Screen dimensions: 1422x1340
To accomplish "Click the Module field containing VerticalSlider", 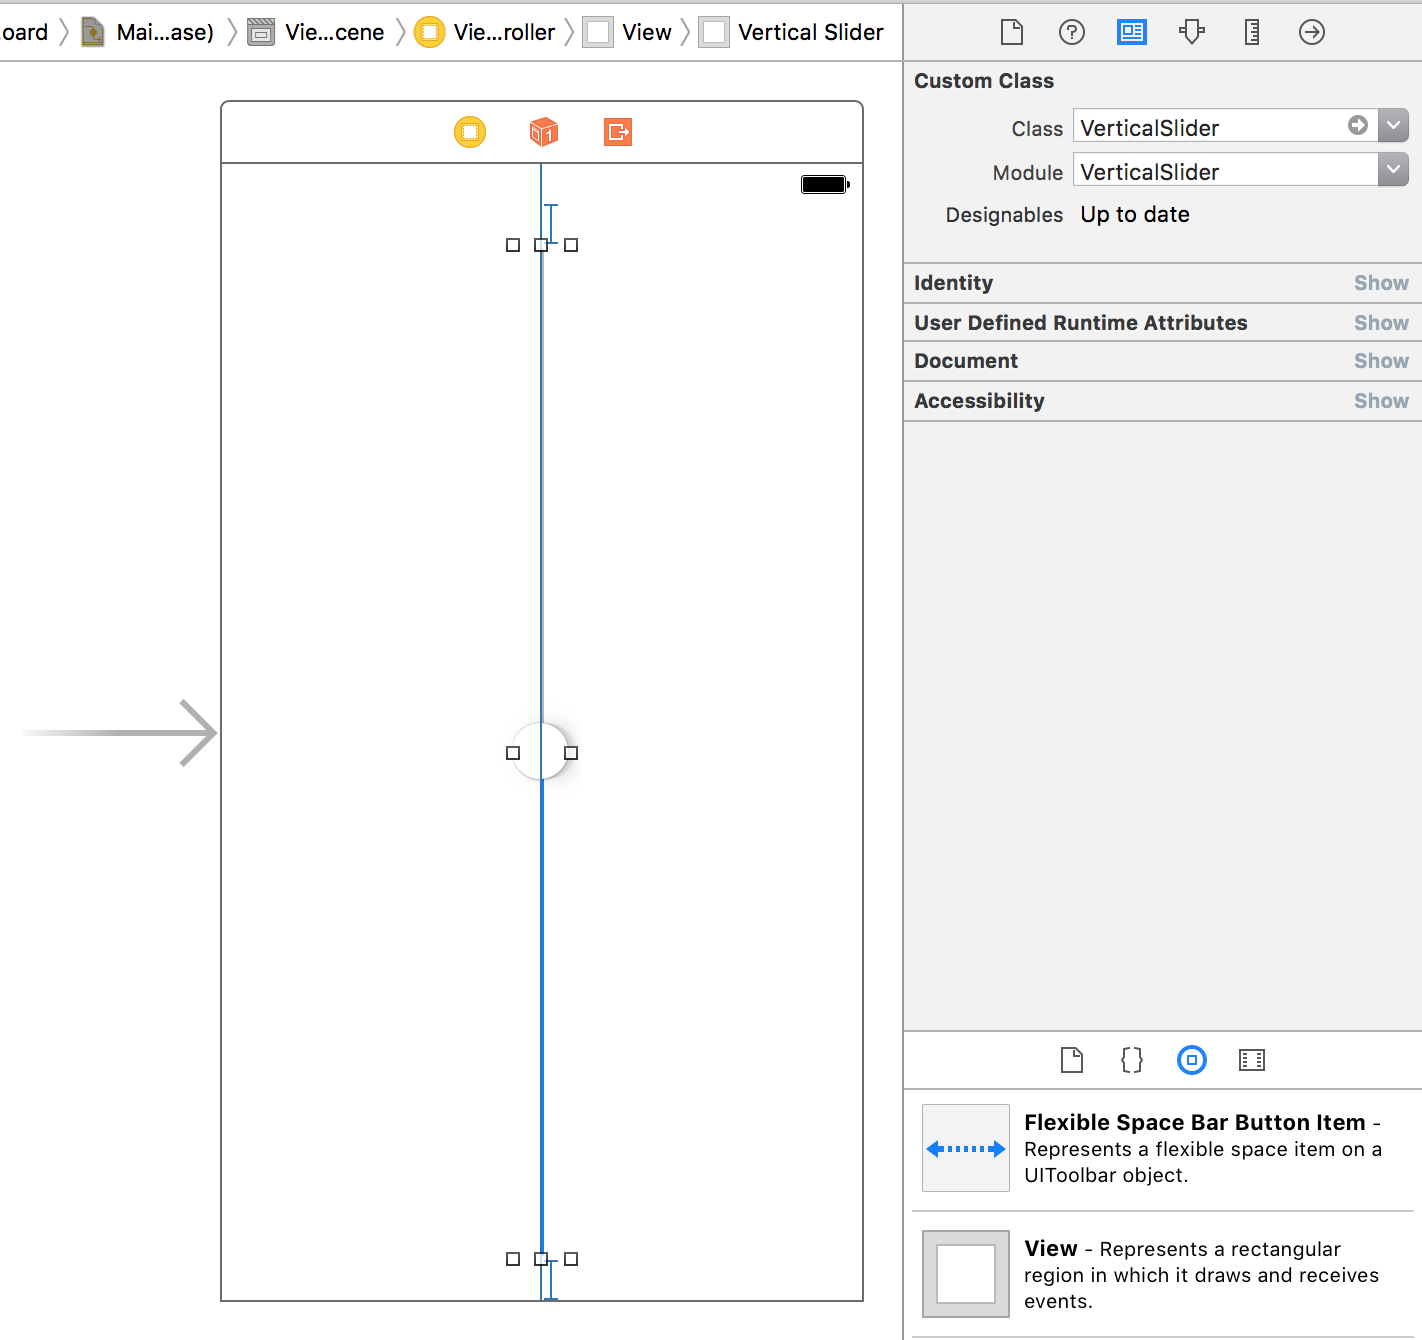I will click(x=1225, y=170).
